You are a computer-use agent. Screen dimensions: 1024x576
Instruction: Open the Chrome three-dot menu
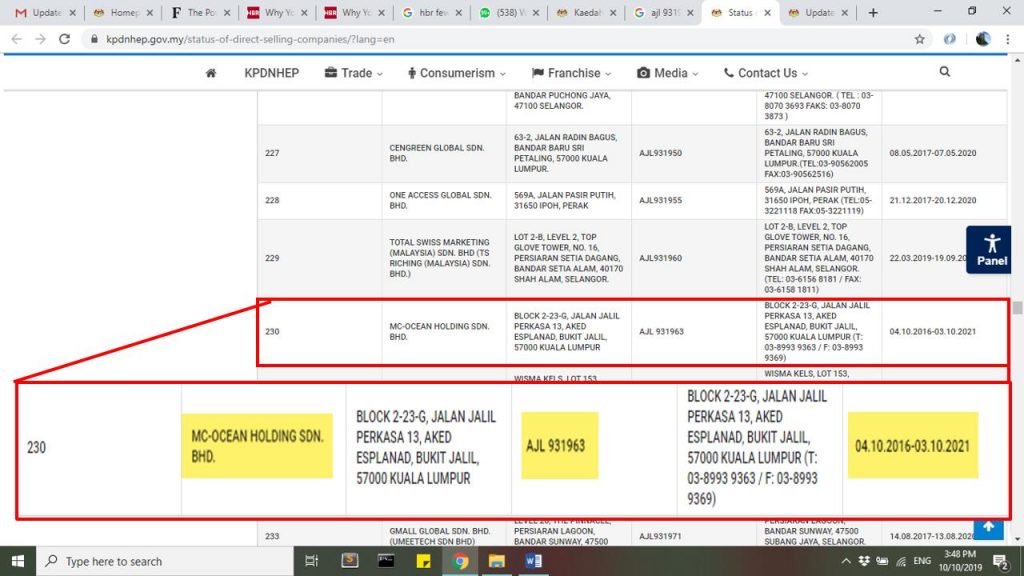tap(1008, 39)
